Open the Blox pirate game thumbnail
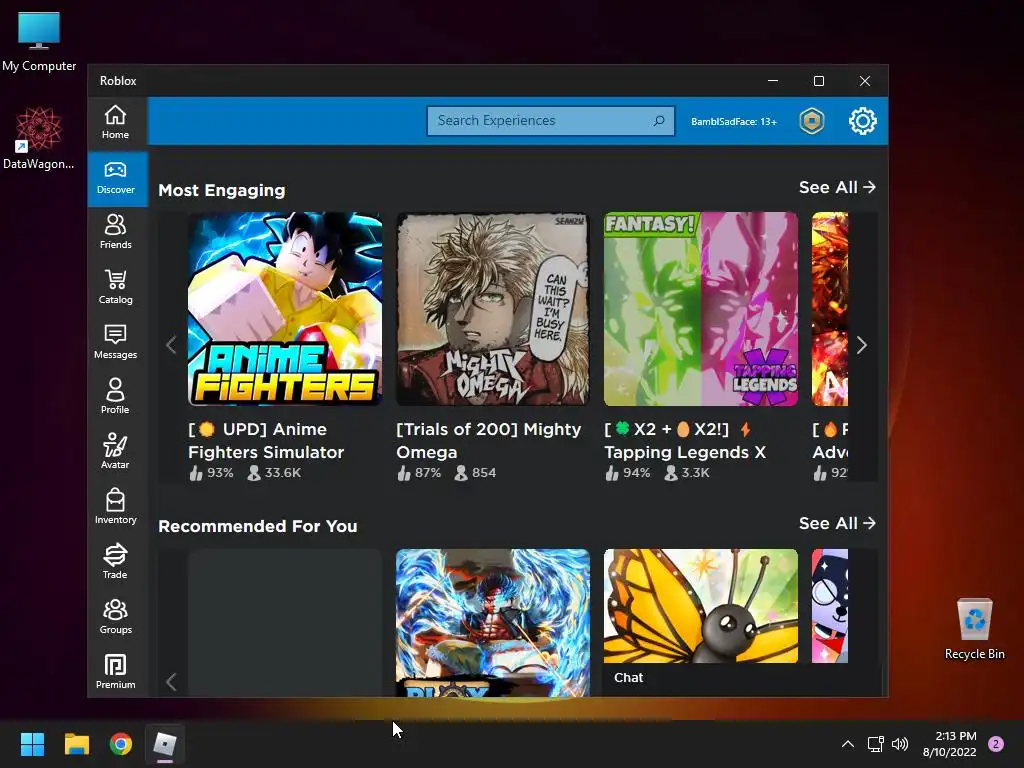The height and width of the screenshot is (768, 1024). [493, 623]
